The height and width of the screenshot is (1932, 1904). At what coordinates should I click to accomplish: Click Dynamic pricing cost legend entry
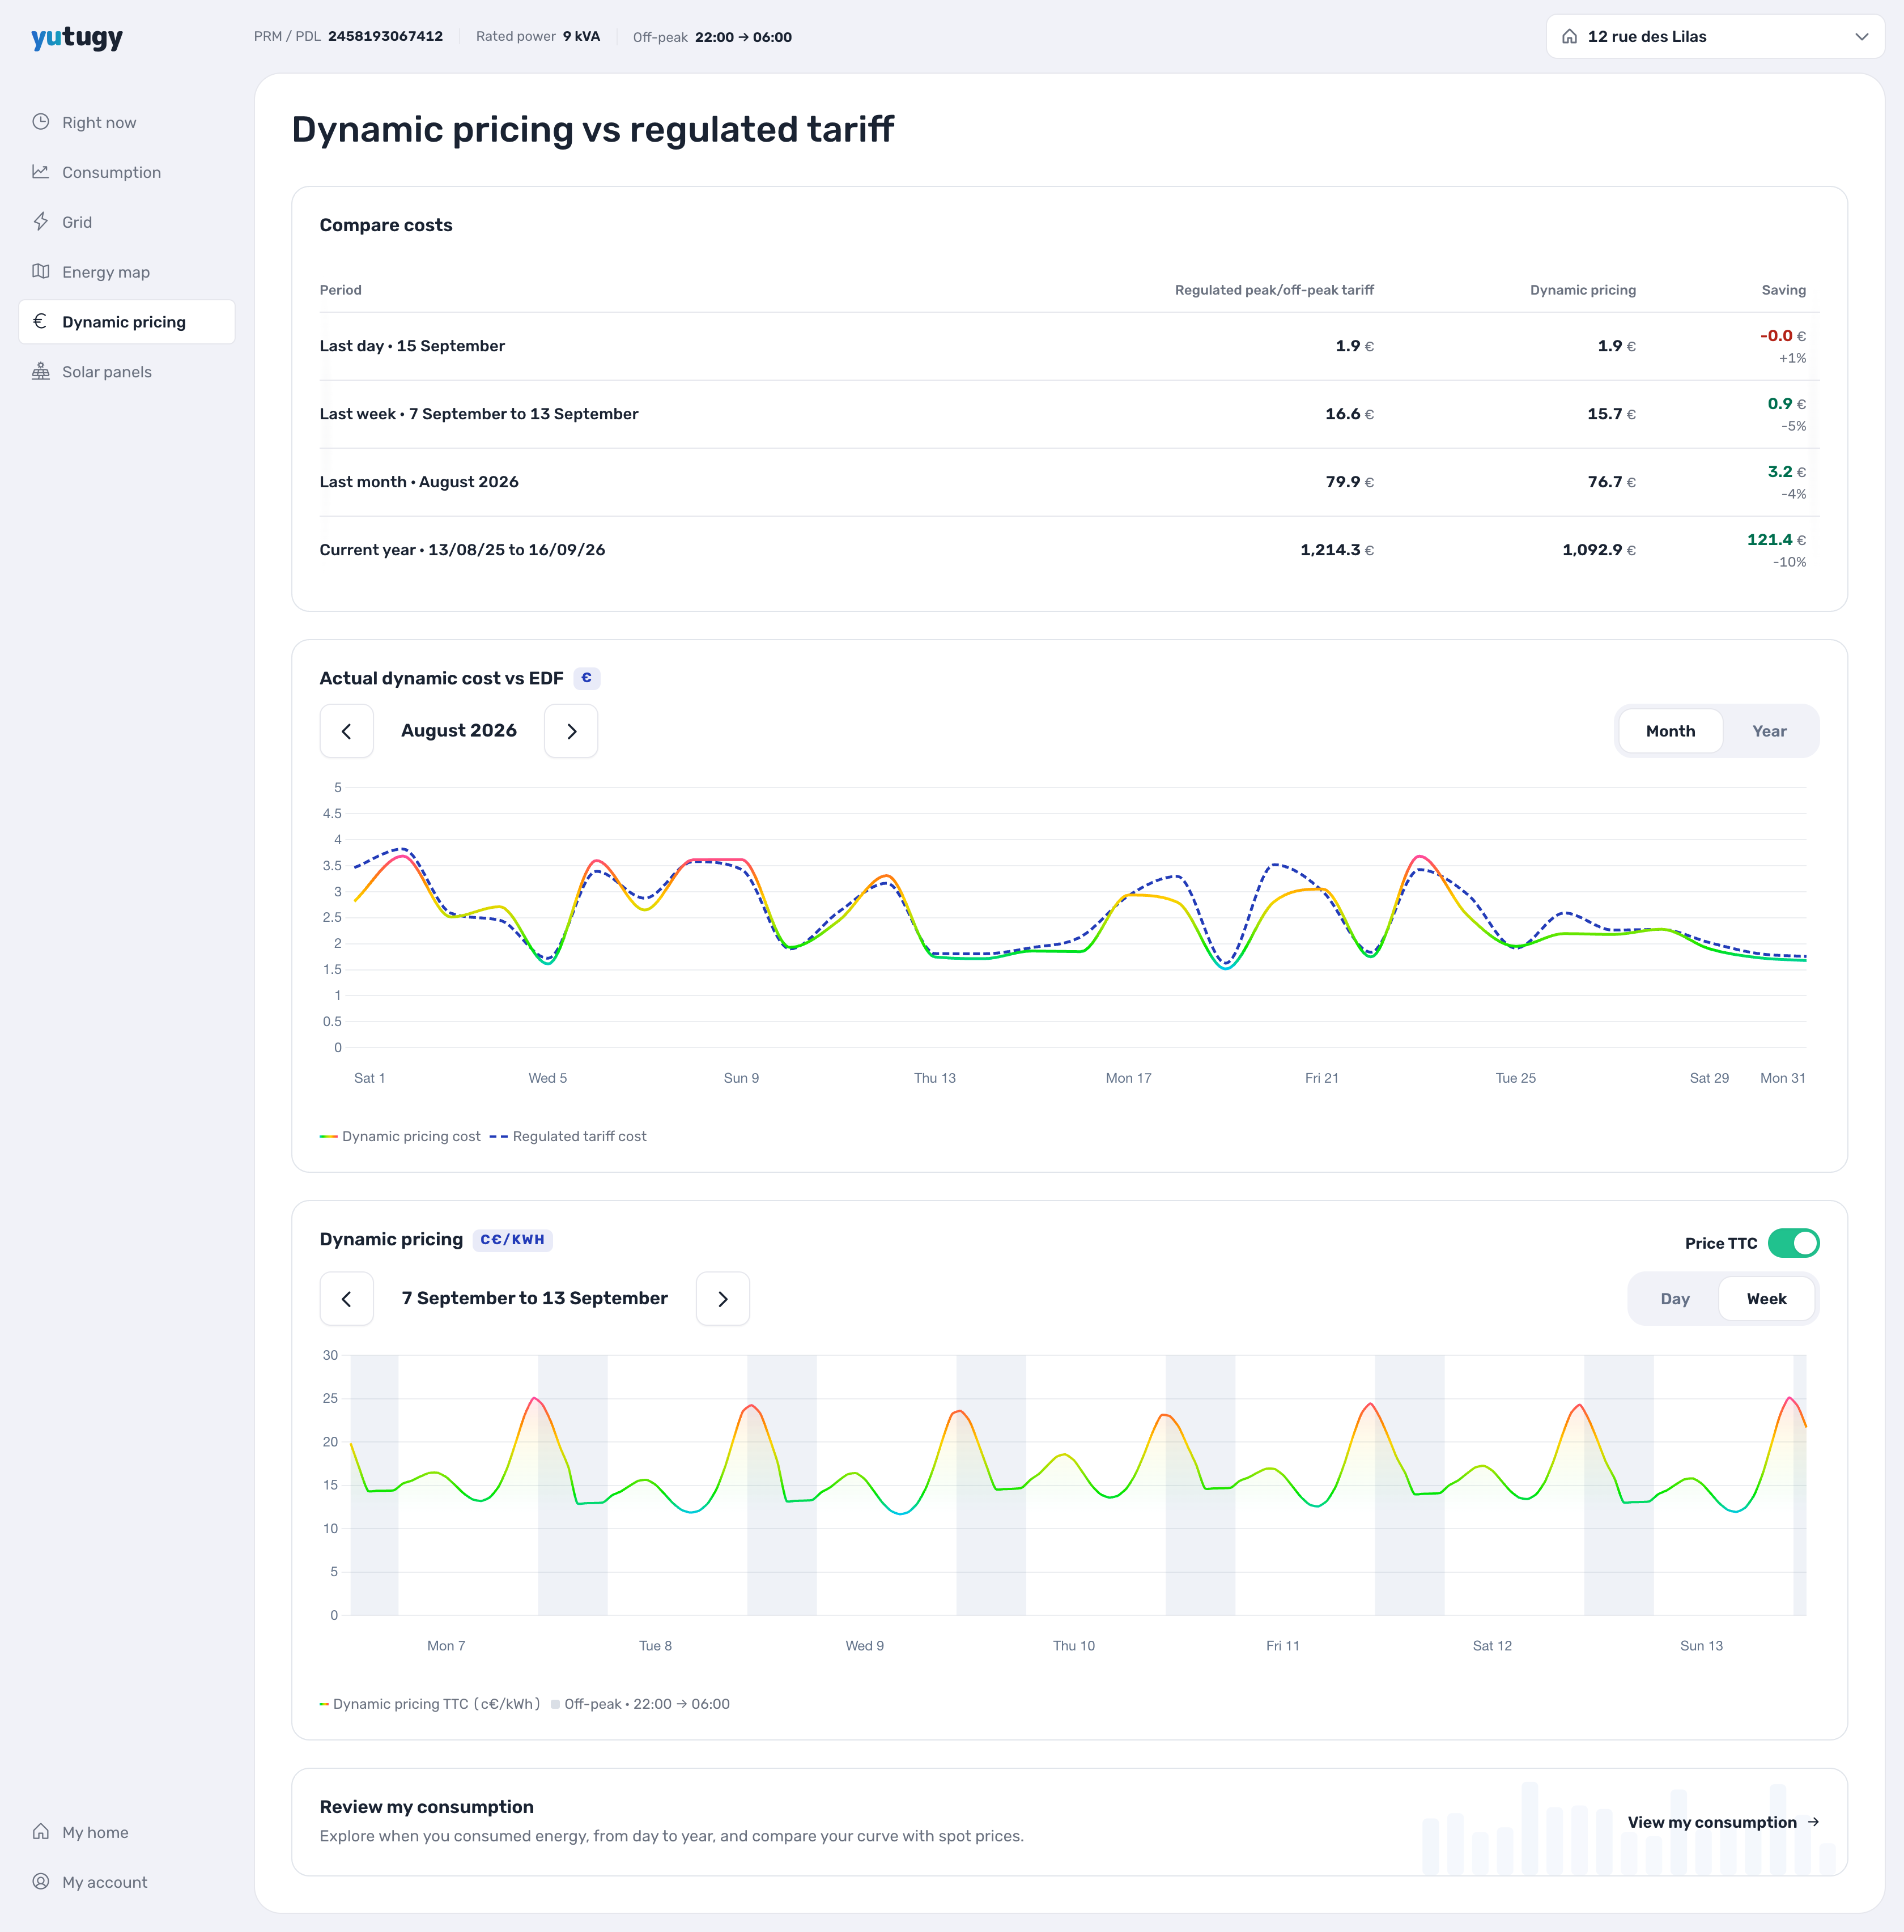[x=400, y=1136]
